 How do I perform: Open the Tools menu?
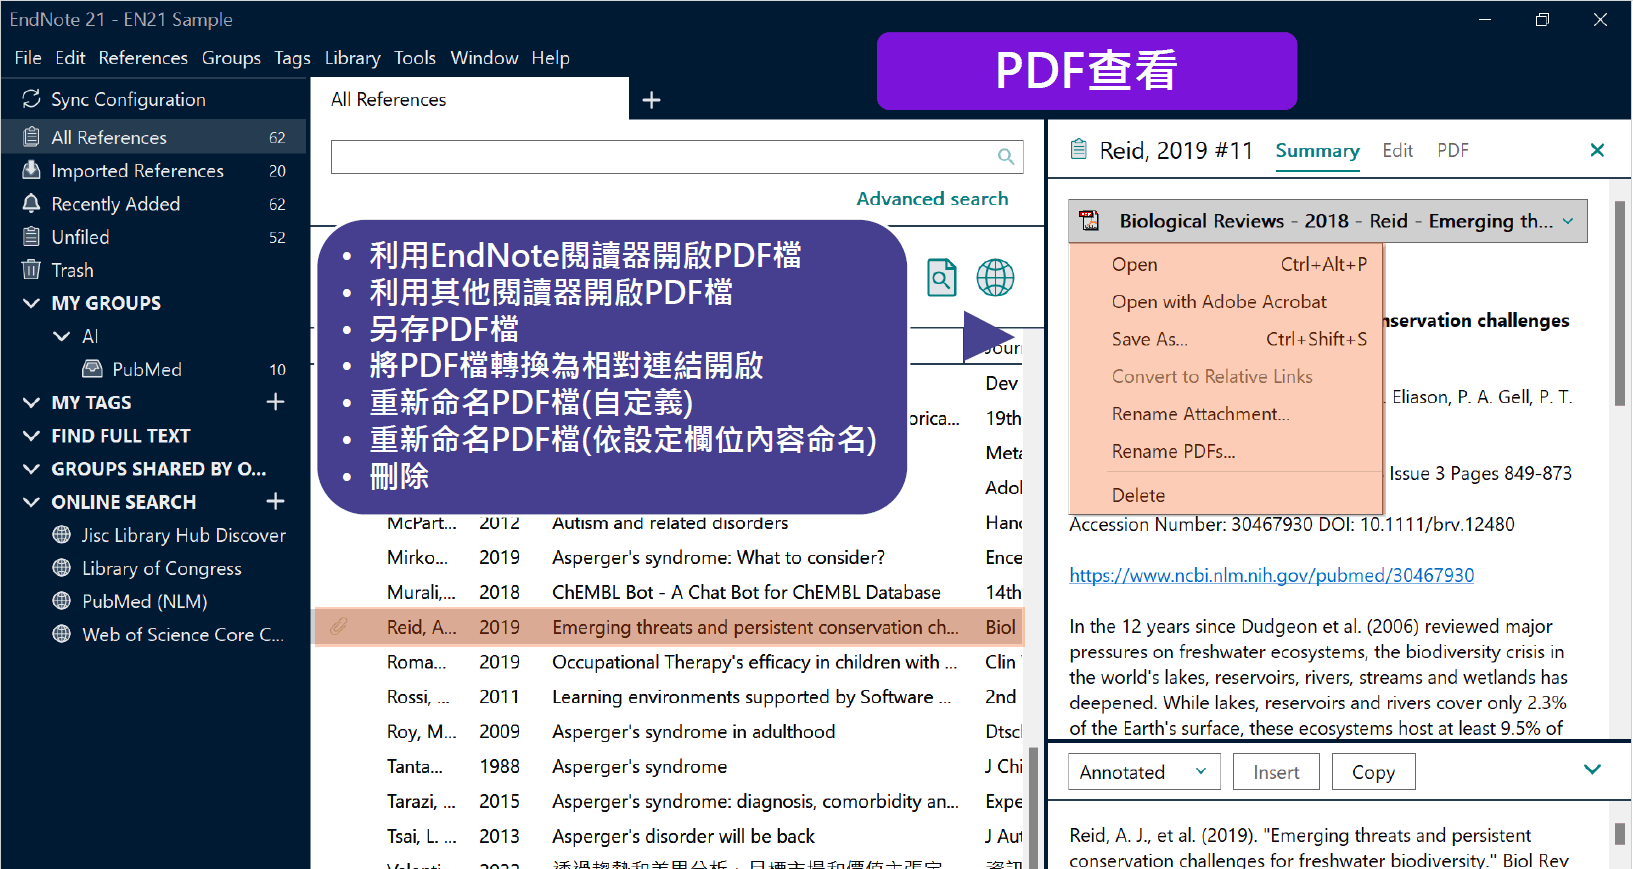[415, 58]
